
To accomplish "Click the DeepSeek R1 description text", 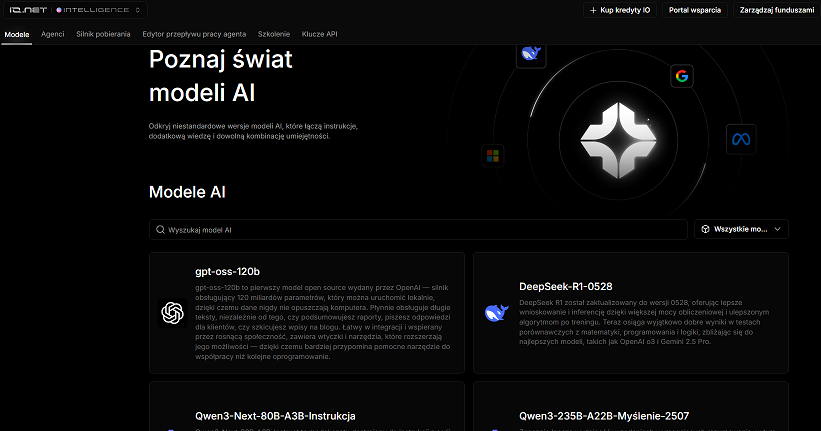I will click(x=644, y=322).
